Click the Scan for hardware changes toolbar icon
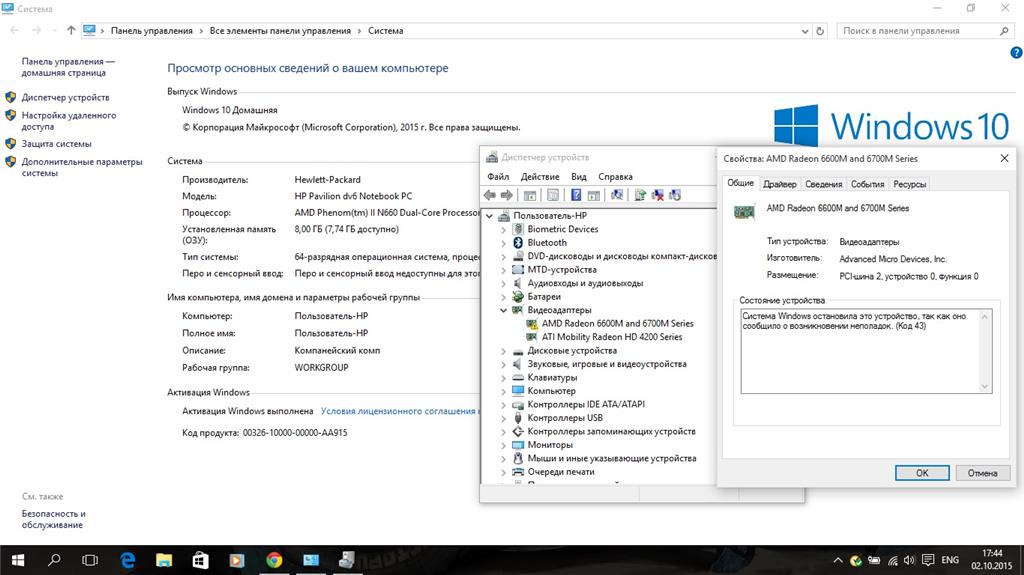Viewport: 1024px width, 575px height. coord(616,195)
